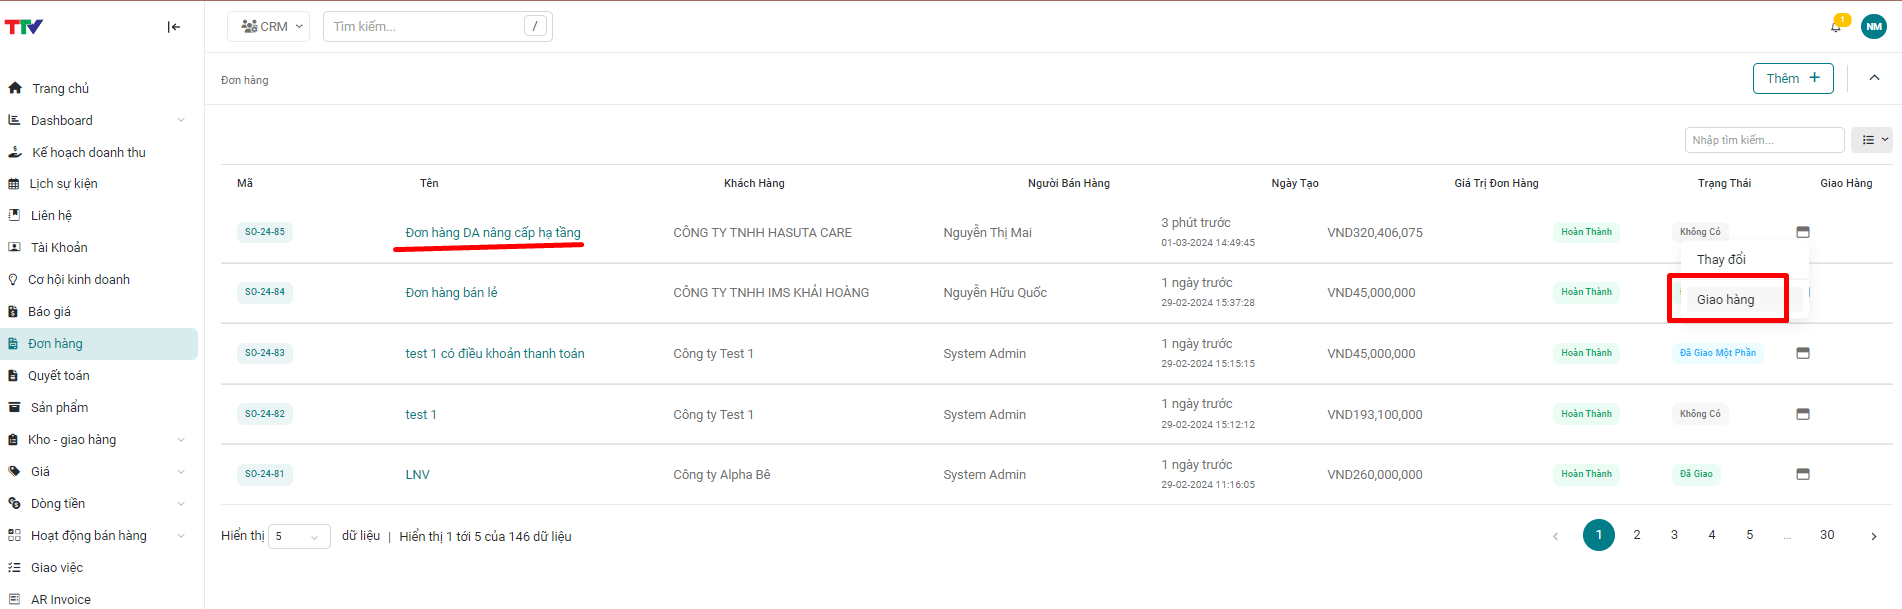Go to Trang chủ home page

(60, 88)
